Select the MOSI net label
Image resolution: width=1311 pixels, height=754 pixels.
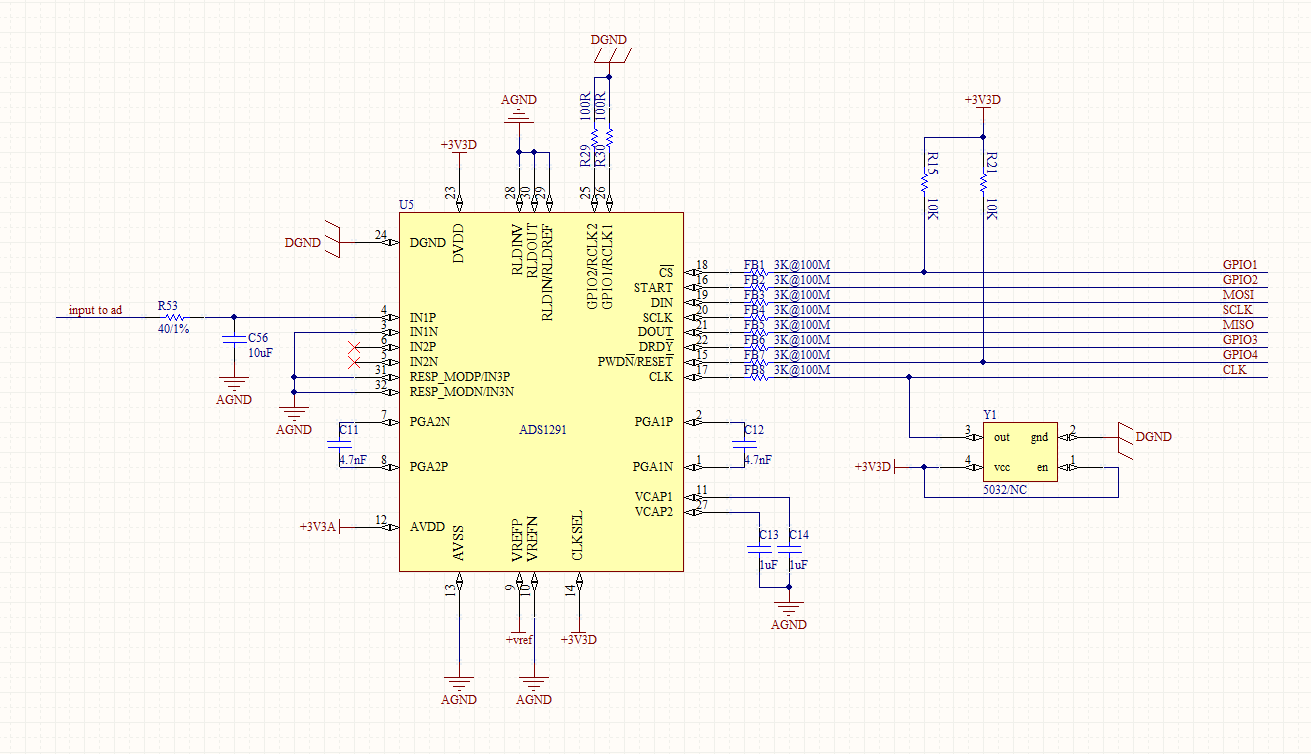tap(1238, 295)
